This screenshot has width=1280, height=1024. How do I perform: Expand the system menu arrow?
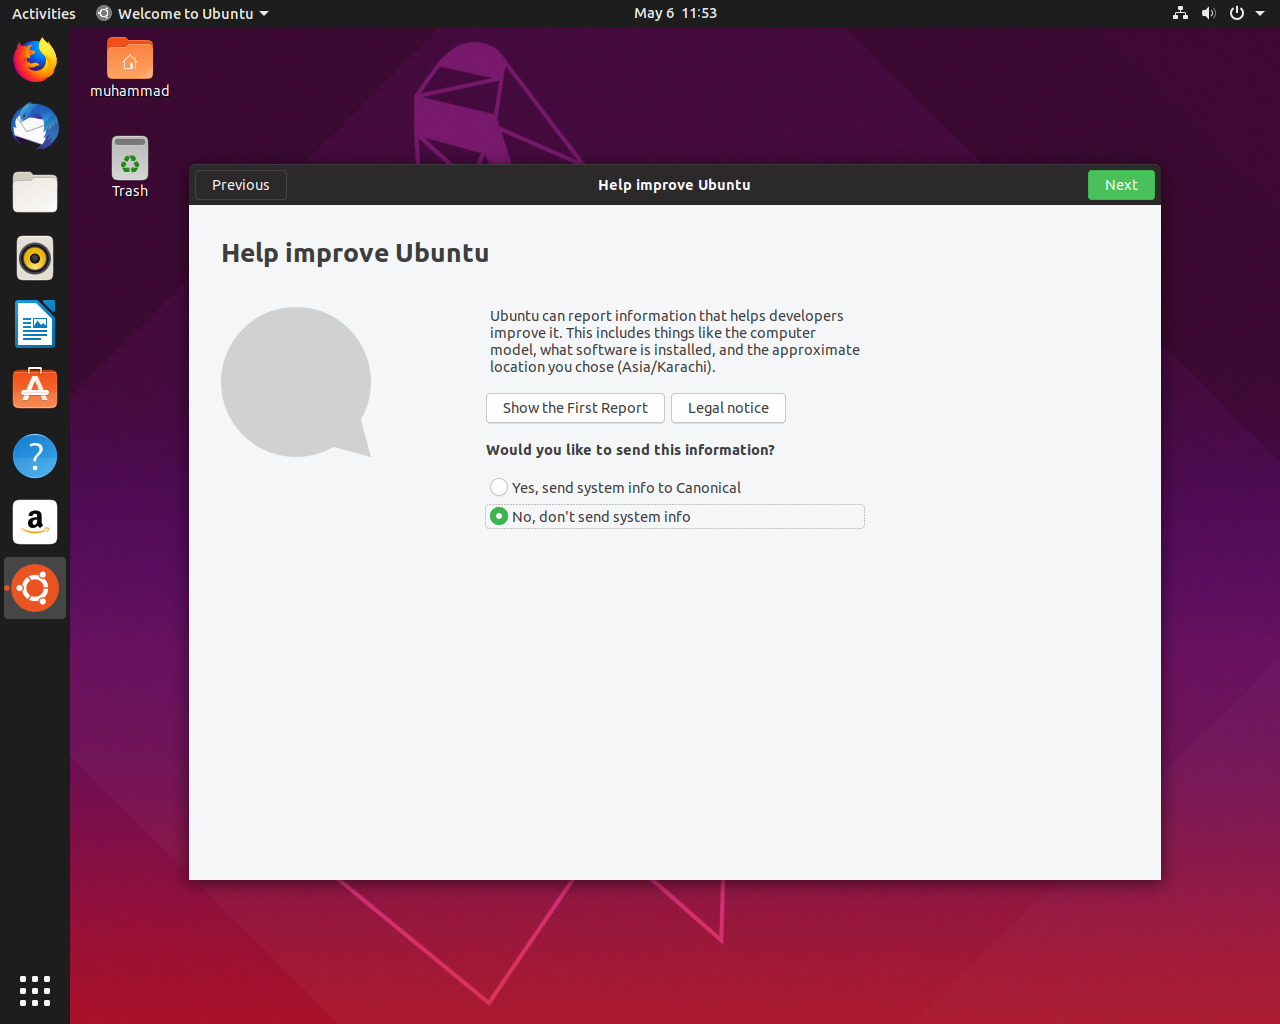point(1260,13)
